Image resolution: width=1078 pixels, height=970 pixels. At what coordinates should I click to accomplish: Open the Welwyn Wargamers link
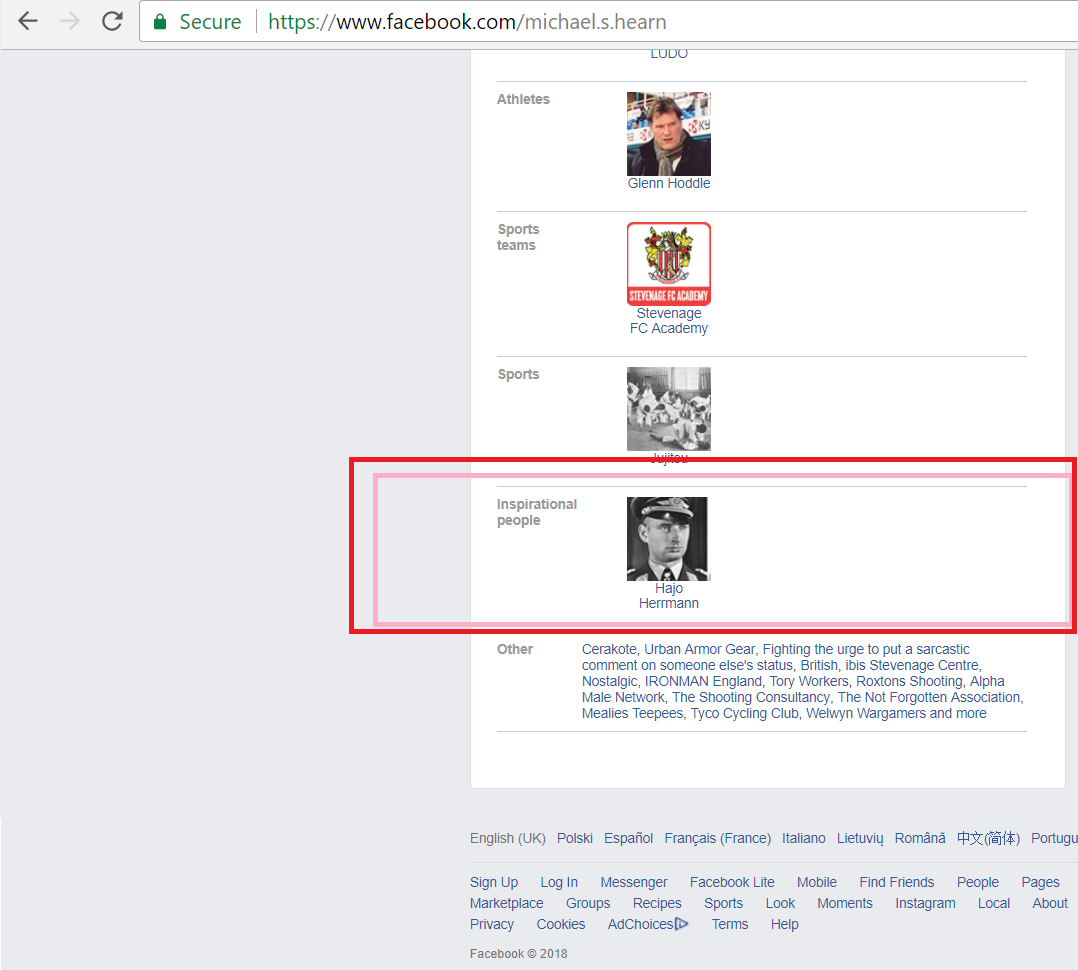[866, 714]
